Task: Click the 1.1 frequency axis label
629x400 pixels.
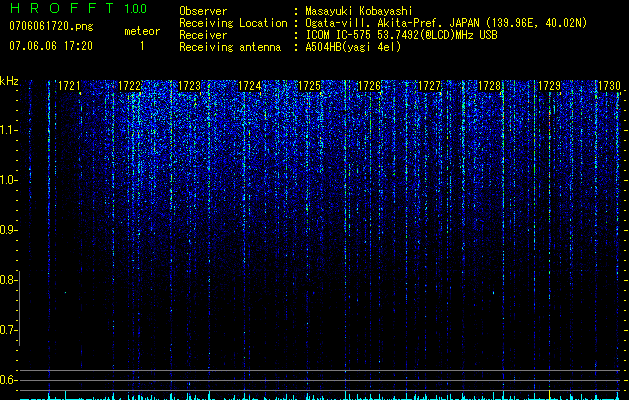Action: coord(8,130)
